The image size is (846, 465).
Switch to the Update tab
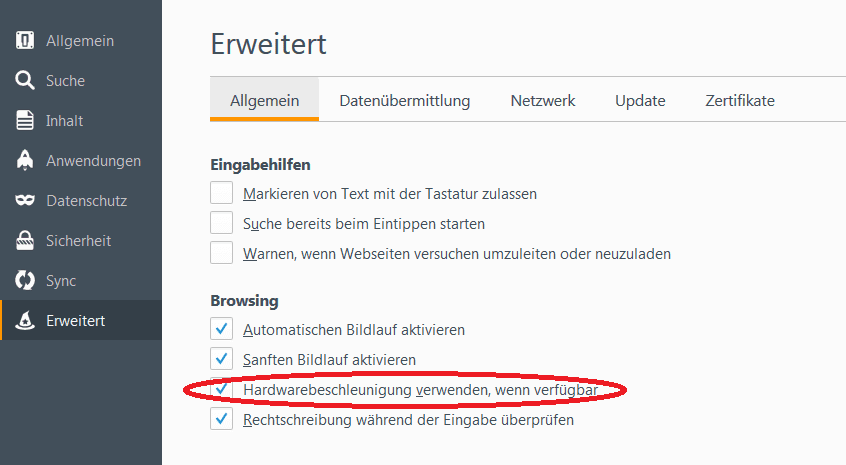point(640,100)
